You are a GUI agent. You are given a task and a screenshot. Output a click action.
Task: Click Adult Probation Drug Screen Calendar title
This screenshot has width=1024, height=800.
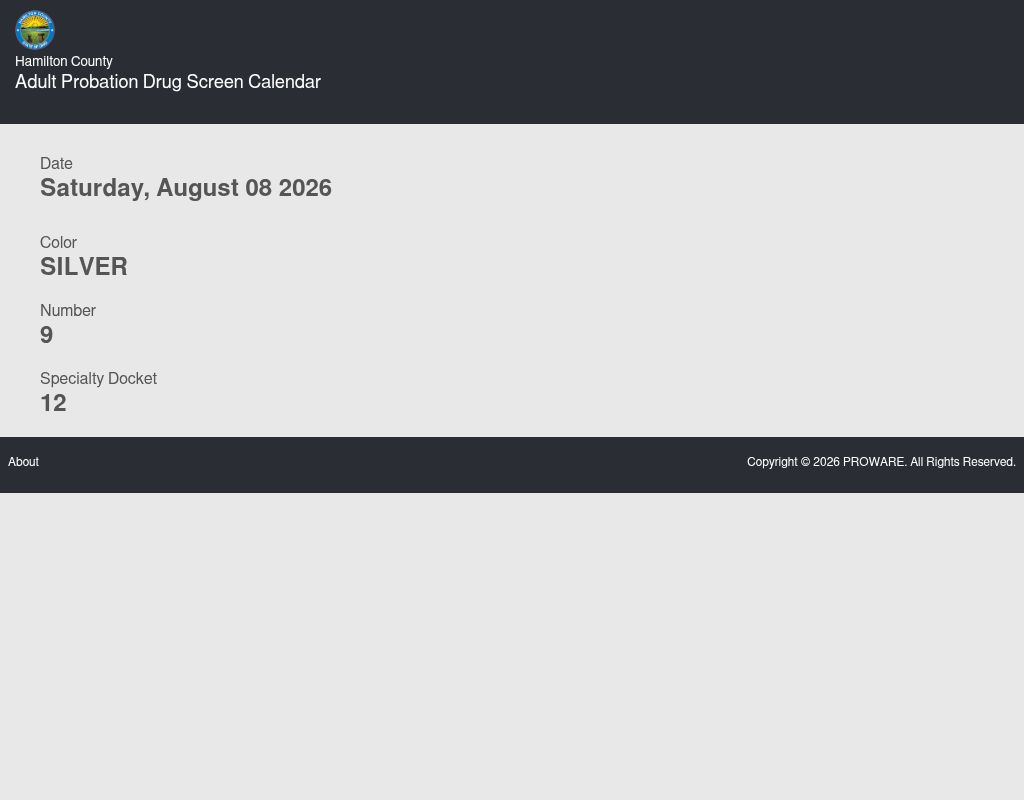point(168,82)
